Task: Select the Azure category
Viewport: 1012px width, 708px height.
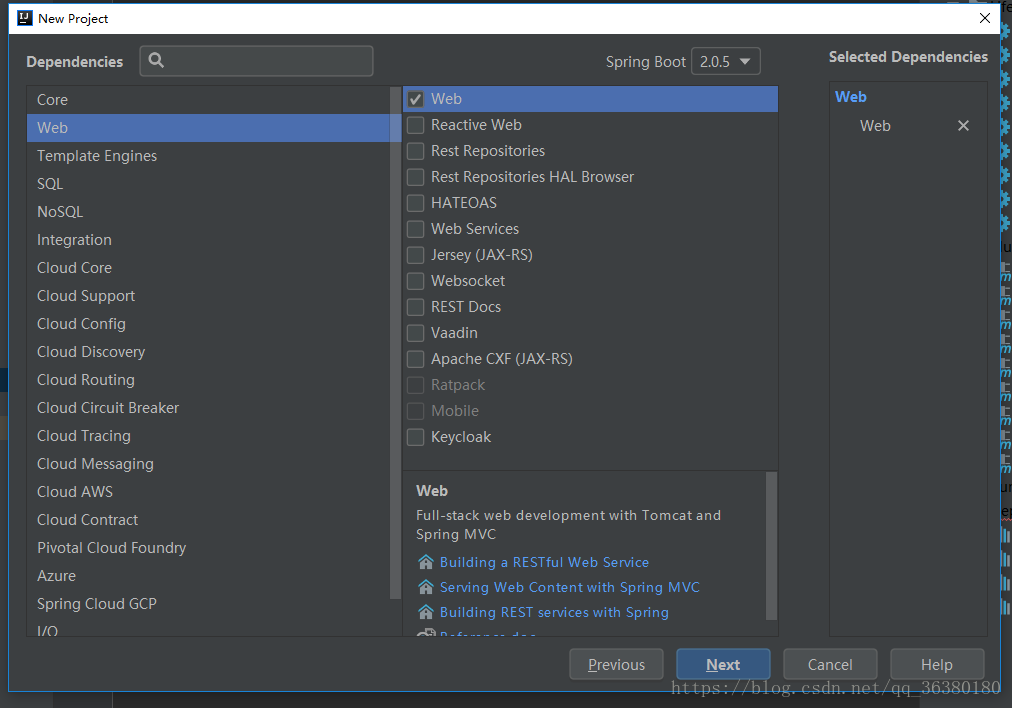Action: point(208,576)
